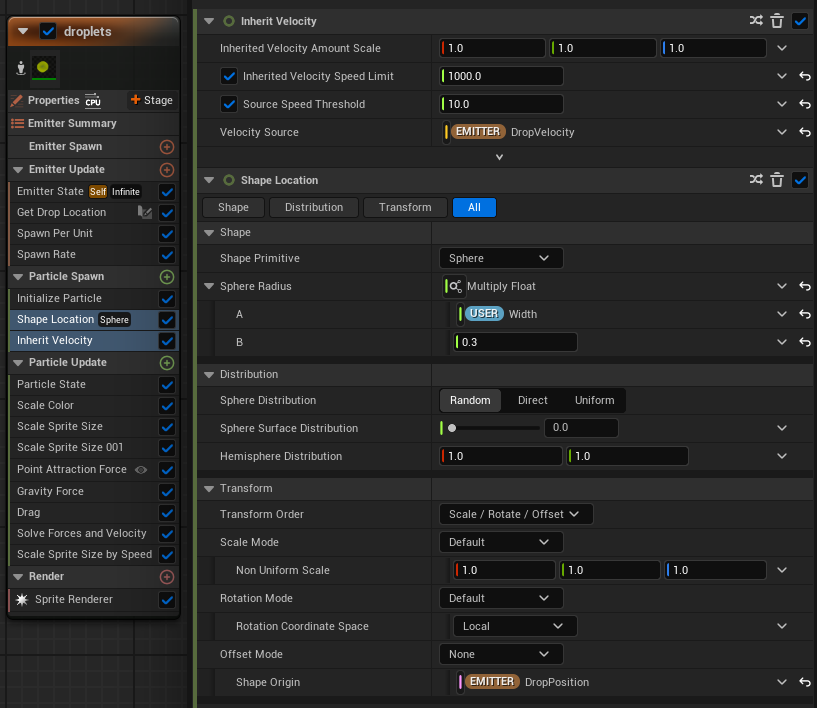Select the Uniform sphere distribution option
This screenshot has width=817, height=708.
[x=594, y=400]
